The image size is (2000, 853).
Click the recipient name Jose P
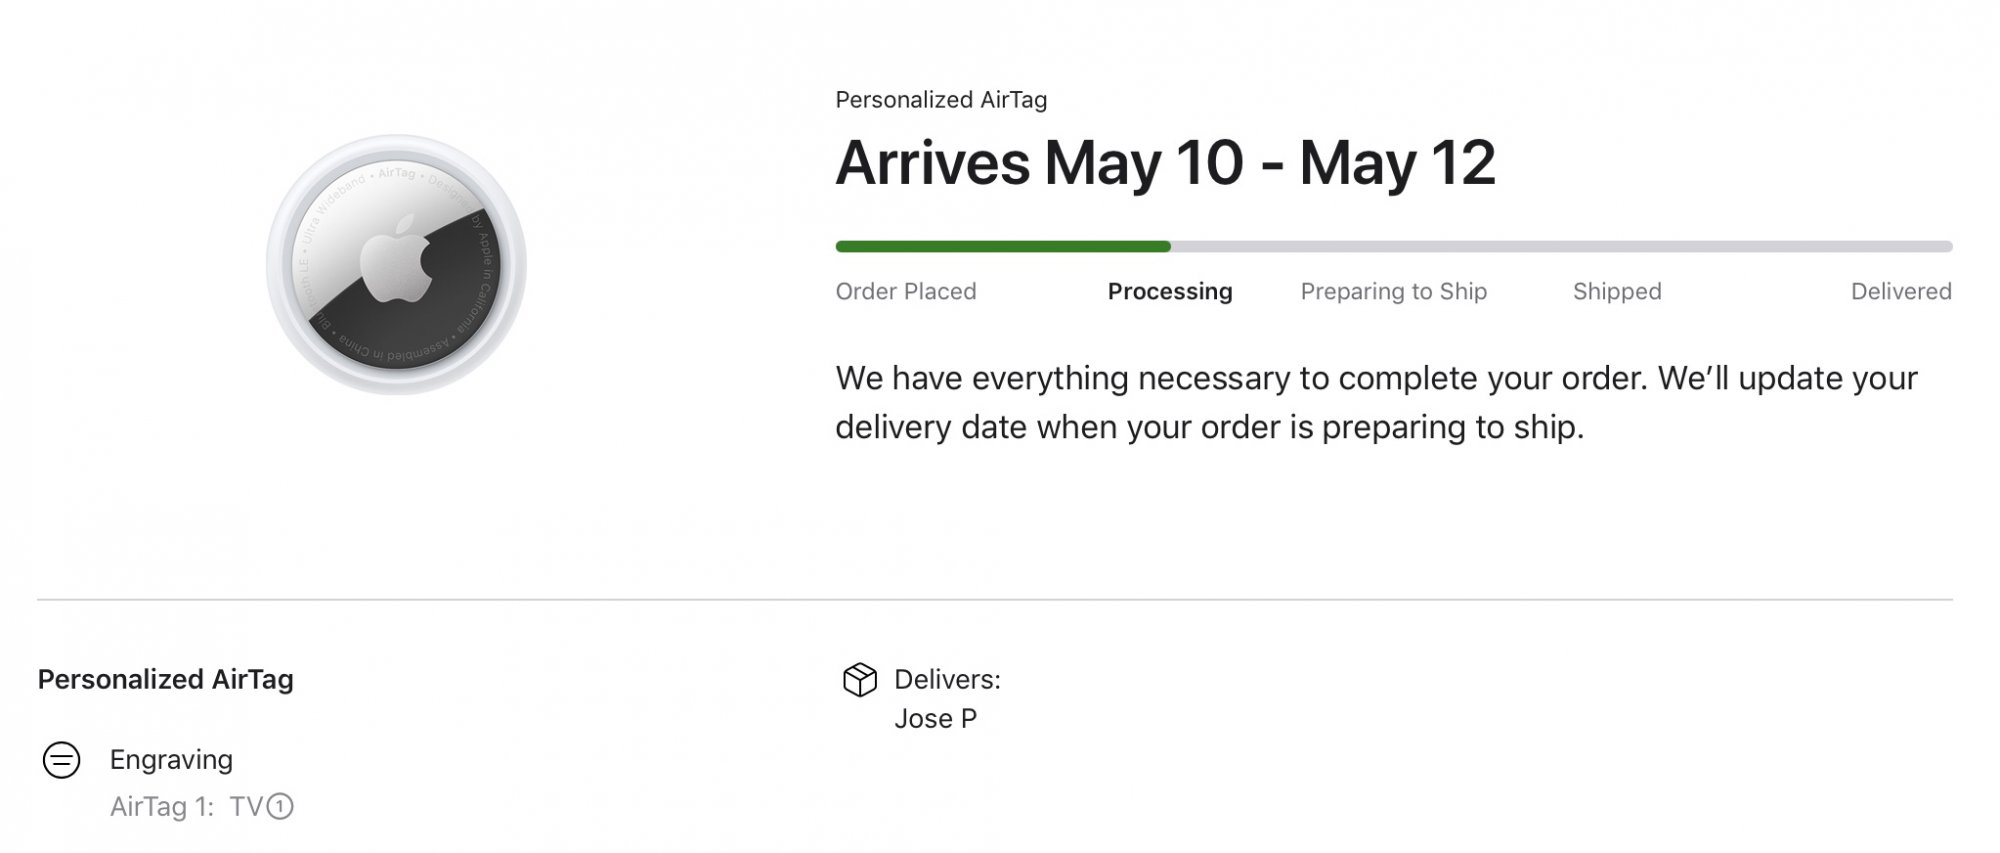pos(935,719)
